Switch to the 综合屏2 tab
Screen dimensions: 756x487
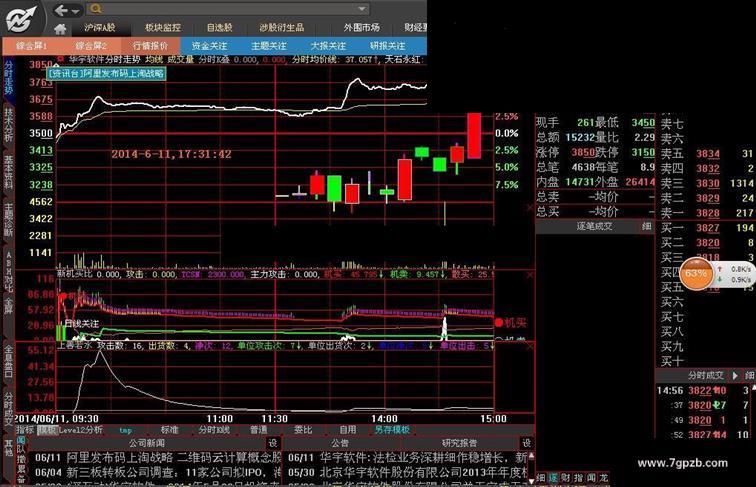click(x=91, y=46)
